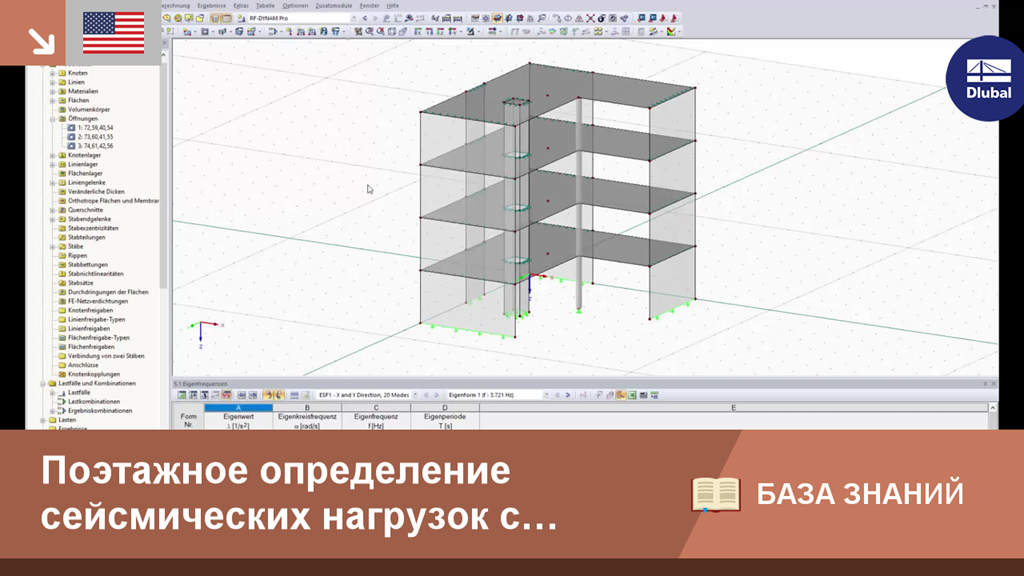Image resolution: width=1024 pixels, height=576 pixels.
Task: Select 'Stabnichtlinearitäten' tree item
Action: 95,274
